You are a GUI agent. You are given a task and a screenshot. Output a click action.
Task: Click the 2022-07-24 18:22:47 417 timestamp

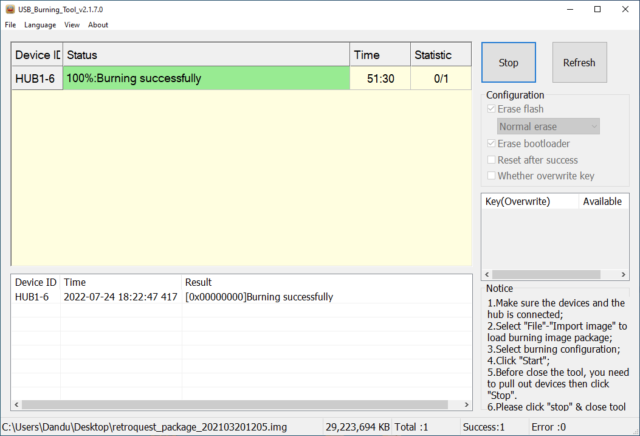coord(120,297)
